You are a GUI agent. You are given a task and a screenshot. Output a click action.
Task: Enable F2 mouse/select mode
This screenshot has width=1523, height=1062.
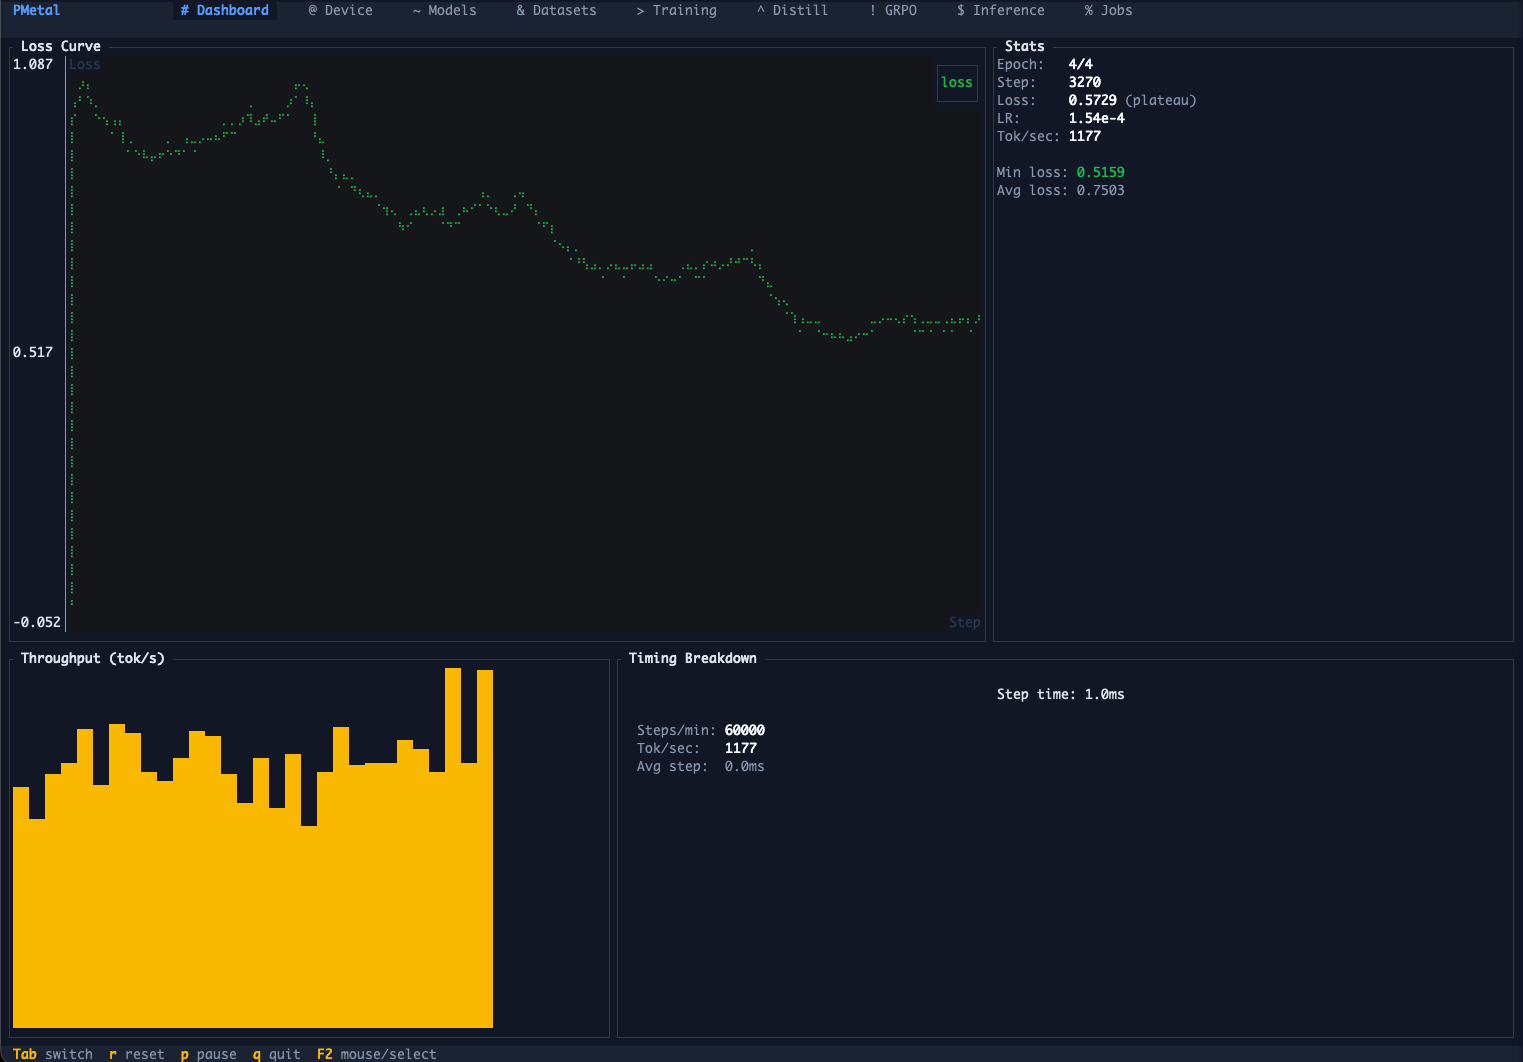[377, 1053]
